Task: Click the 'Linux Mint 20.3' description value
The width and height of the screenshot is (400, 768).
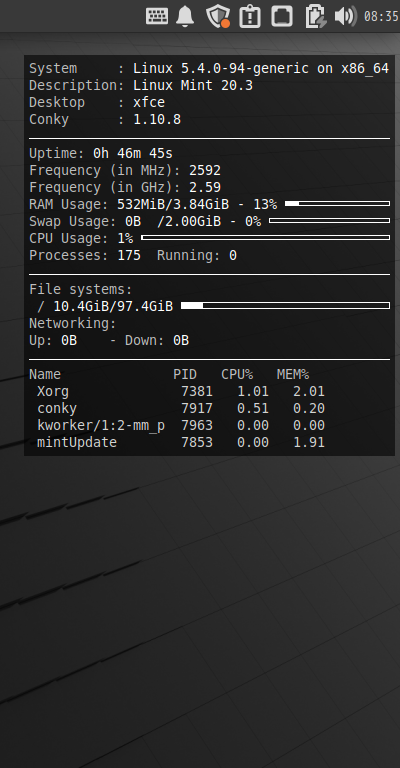Action: tap(193, 86)
